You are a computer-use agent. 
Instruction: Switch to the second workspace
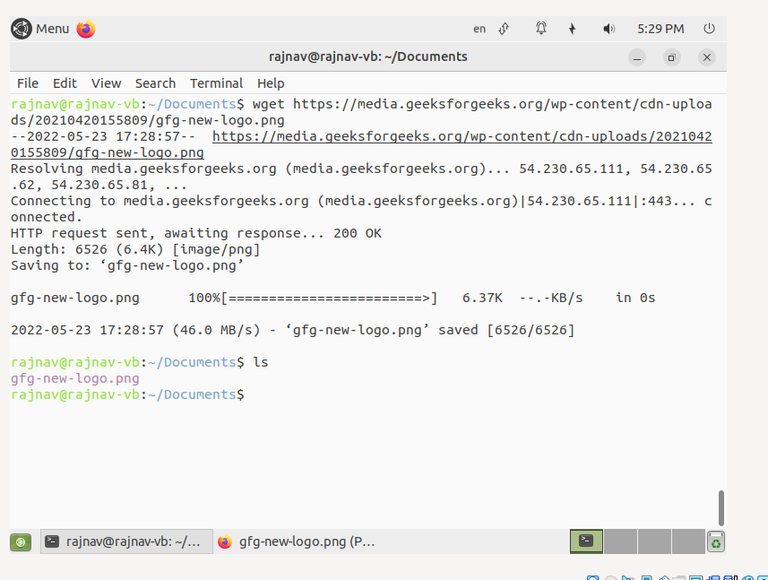pos(620,541)
